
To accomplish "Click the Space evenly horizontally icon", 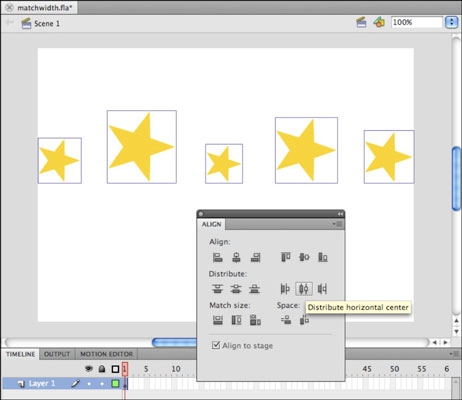I will click(x=286, y=320).
